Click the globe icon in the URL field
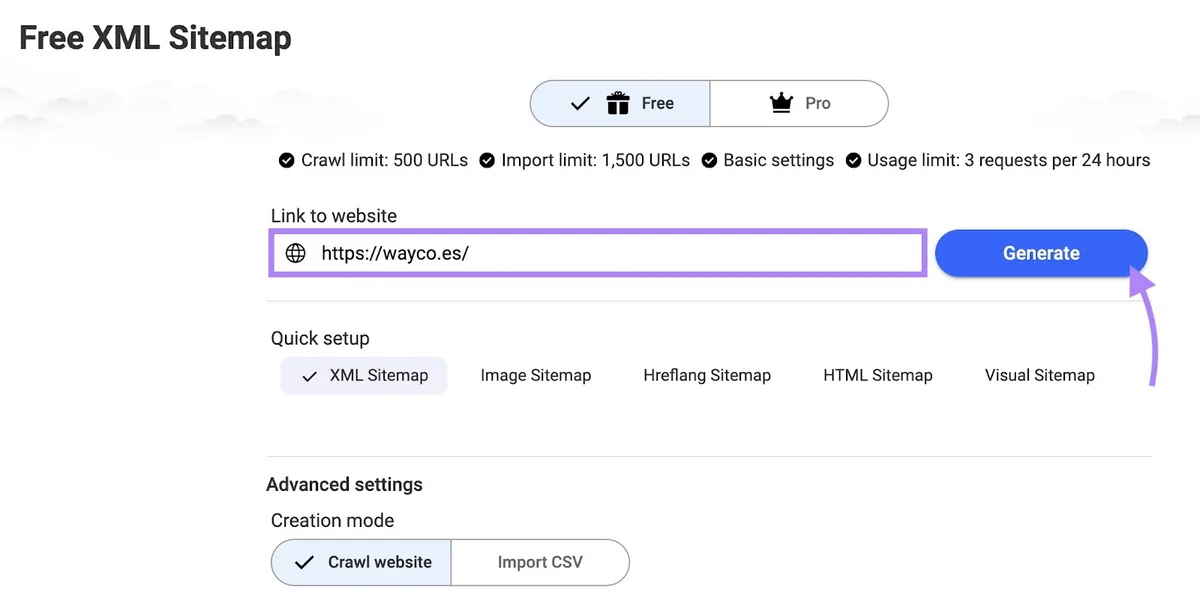Image resolution: width=1200 pixels, height=608 pixels. click(x=296, y=253)
